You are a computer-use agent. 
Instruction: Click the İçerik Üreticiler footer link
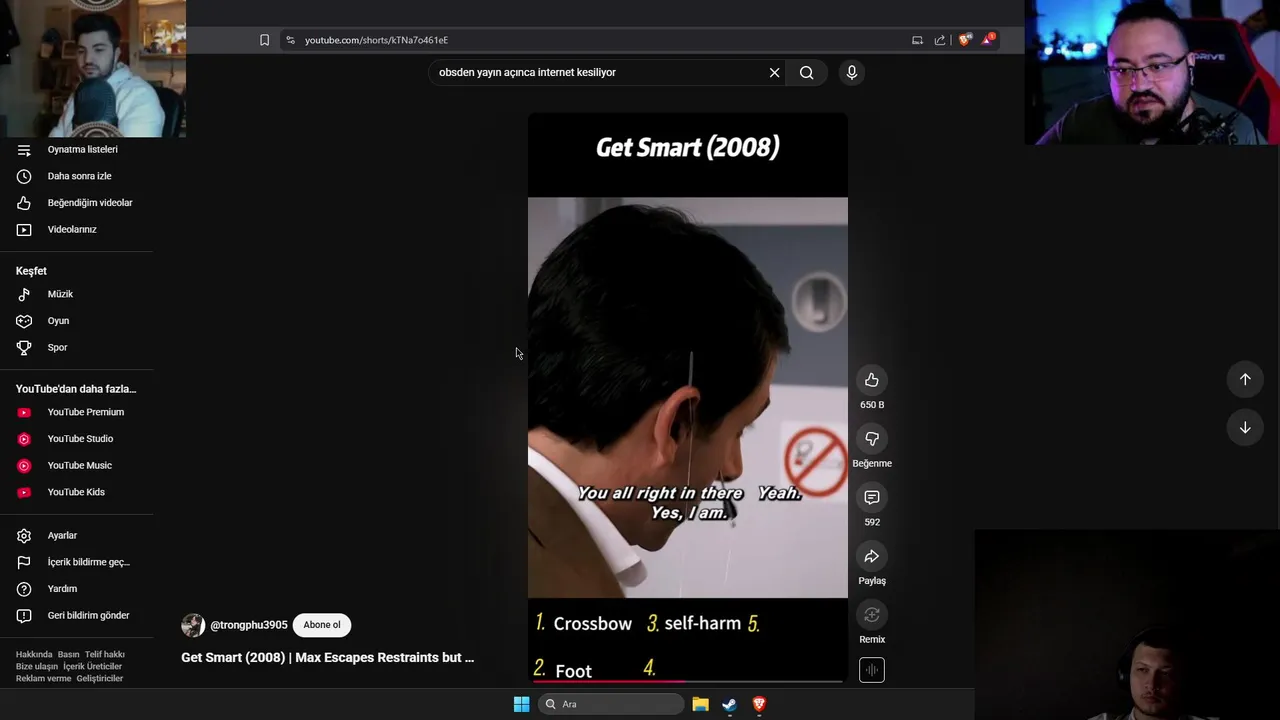92,667
